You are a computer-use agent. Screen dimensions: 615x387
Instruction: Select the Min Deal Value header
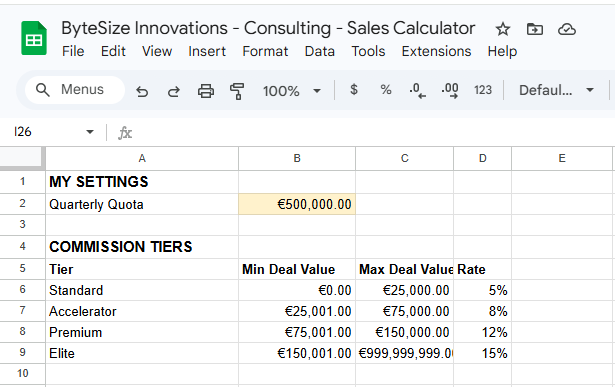(x=297, y=269)
